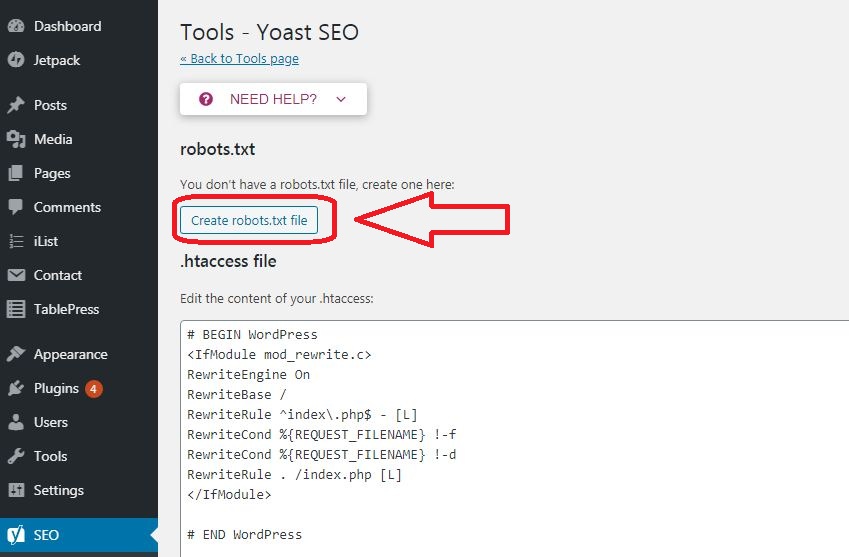Open the Contact menu item
Viewport: 849px width, 557px height.
pyautogui.click(x=79, y=275)
